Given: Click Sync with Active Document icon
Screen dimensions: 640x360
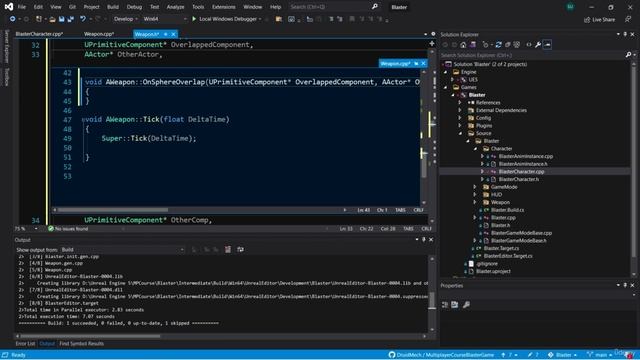Looking at the screenshot, I should (498, 44).
